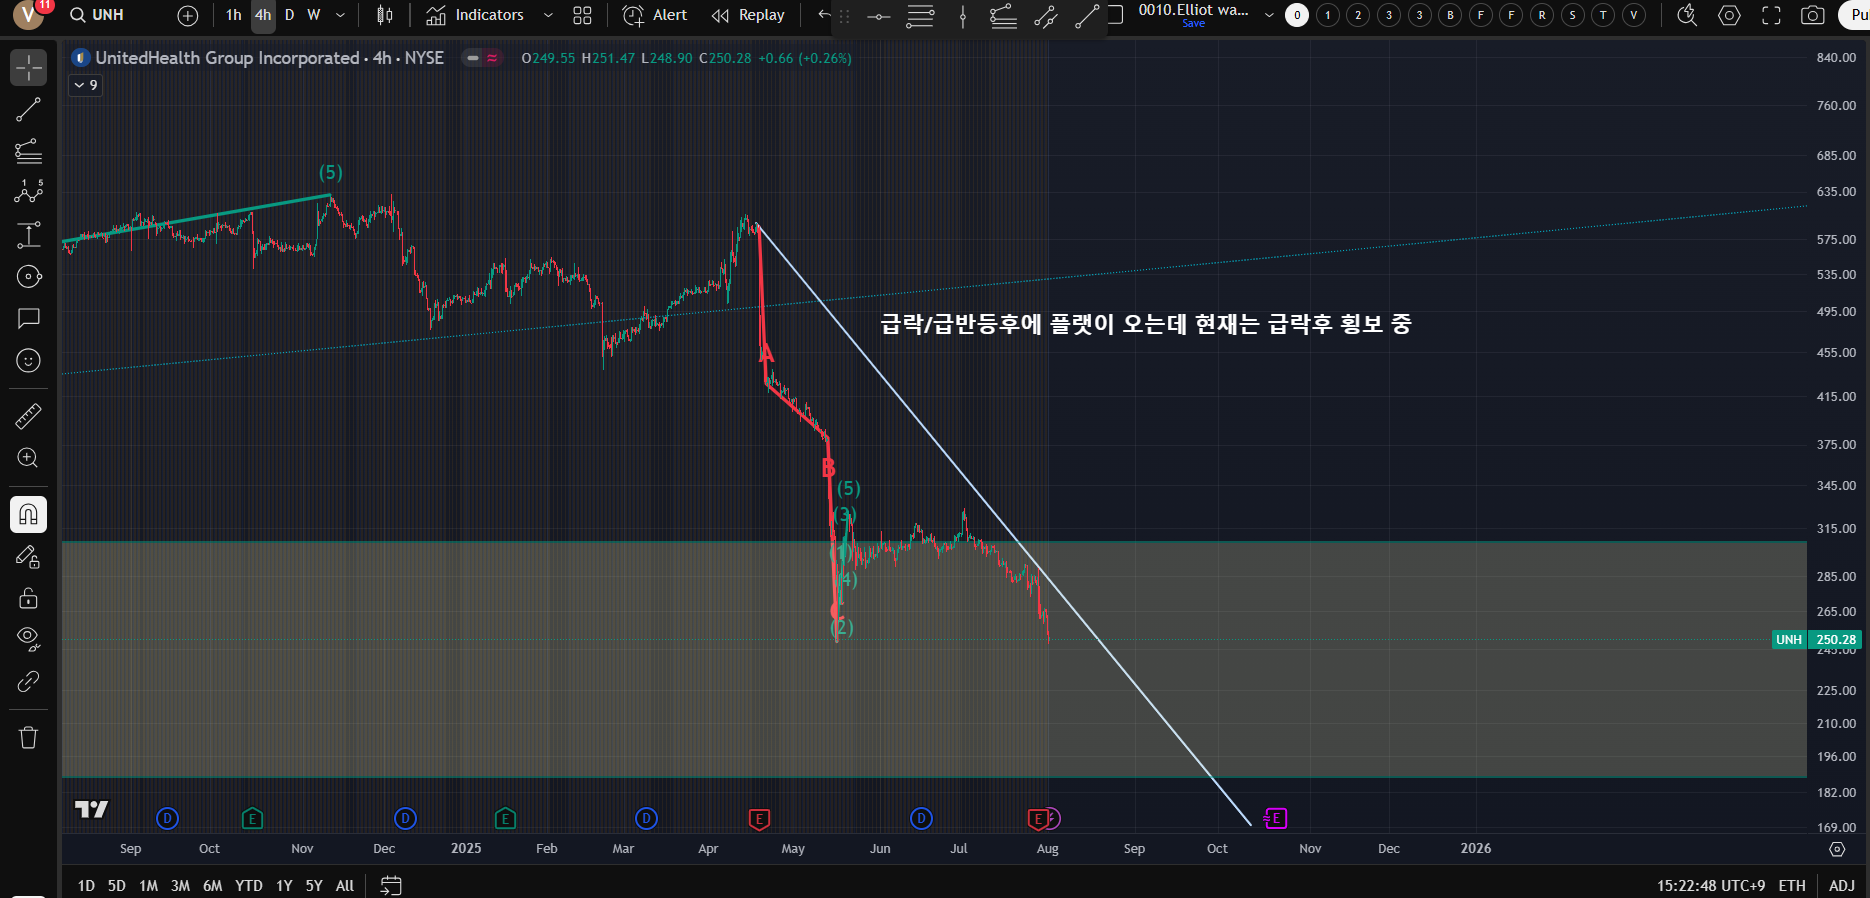Screen dimensions: 1870x898
Task: Select the 3M date range
Action: click(x=180, y=886)
